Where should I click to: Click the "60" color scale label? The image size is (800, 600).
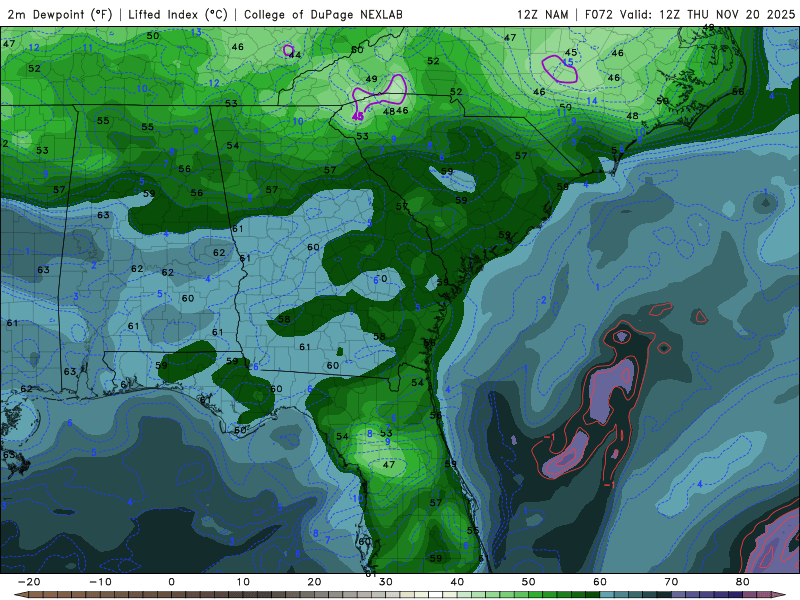point(600,582)
